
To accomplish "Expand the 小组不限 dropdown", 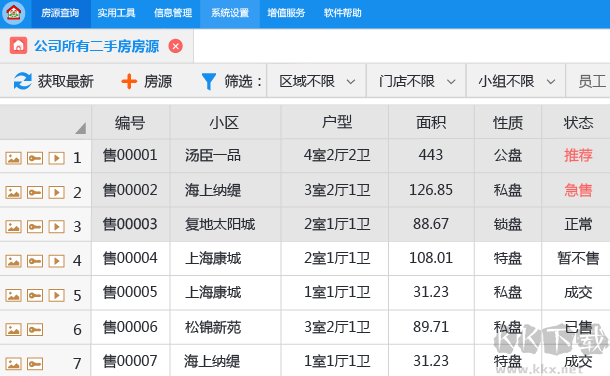I will (x=515, y=81).
